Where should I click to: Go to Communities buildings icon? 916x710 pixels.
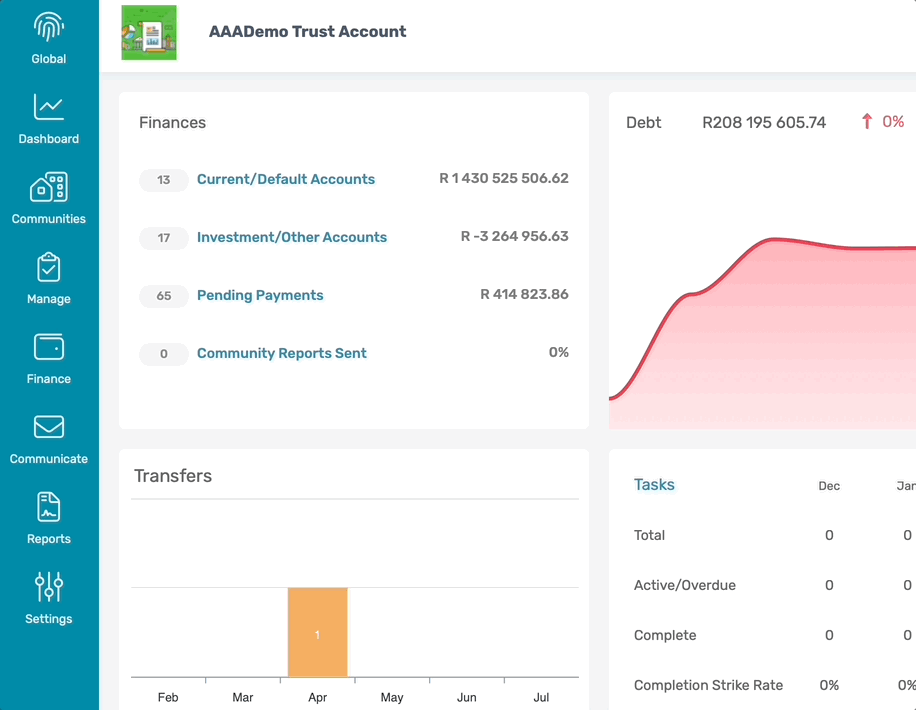coord(48,187)
